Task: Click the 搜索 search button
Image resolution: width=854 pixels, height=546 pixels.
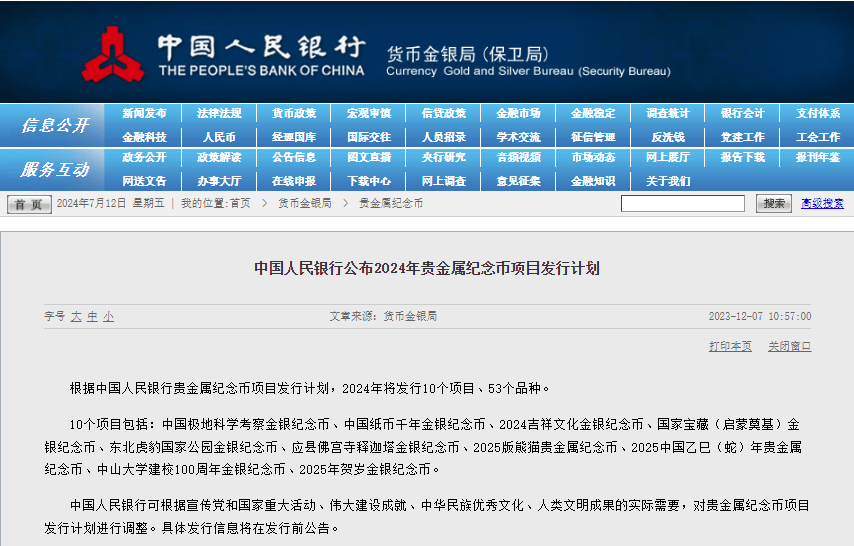Action: 773,203
